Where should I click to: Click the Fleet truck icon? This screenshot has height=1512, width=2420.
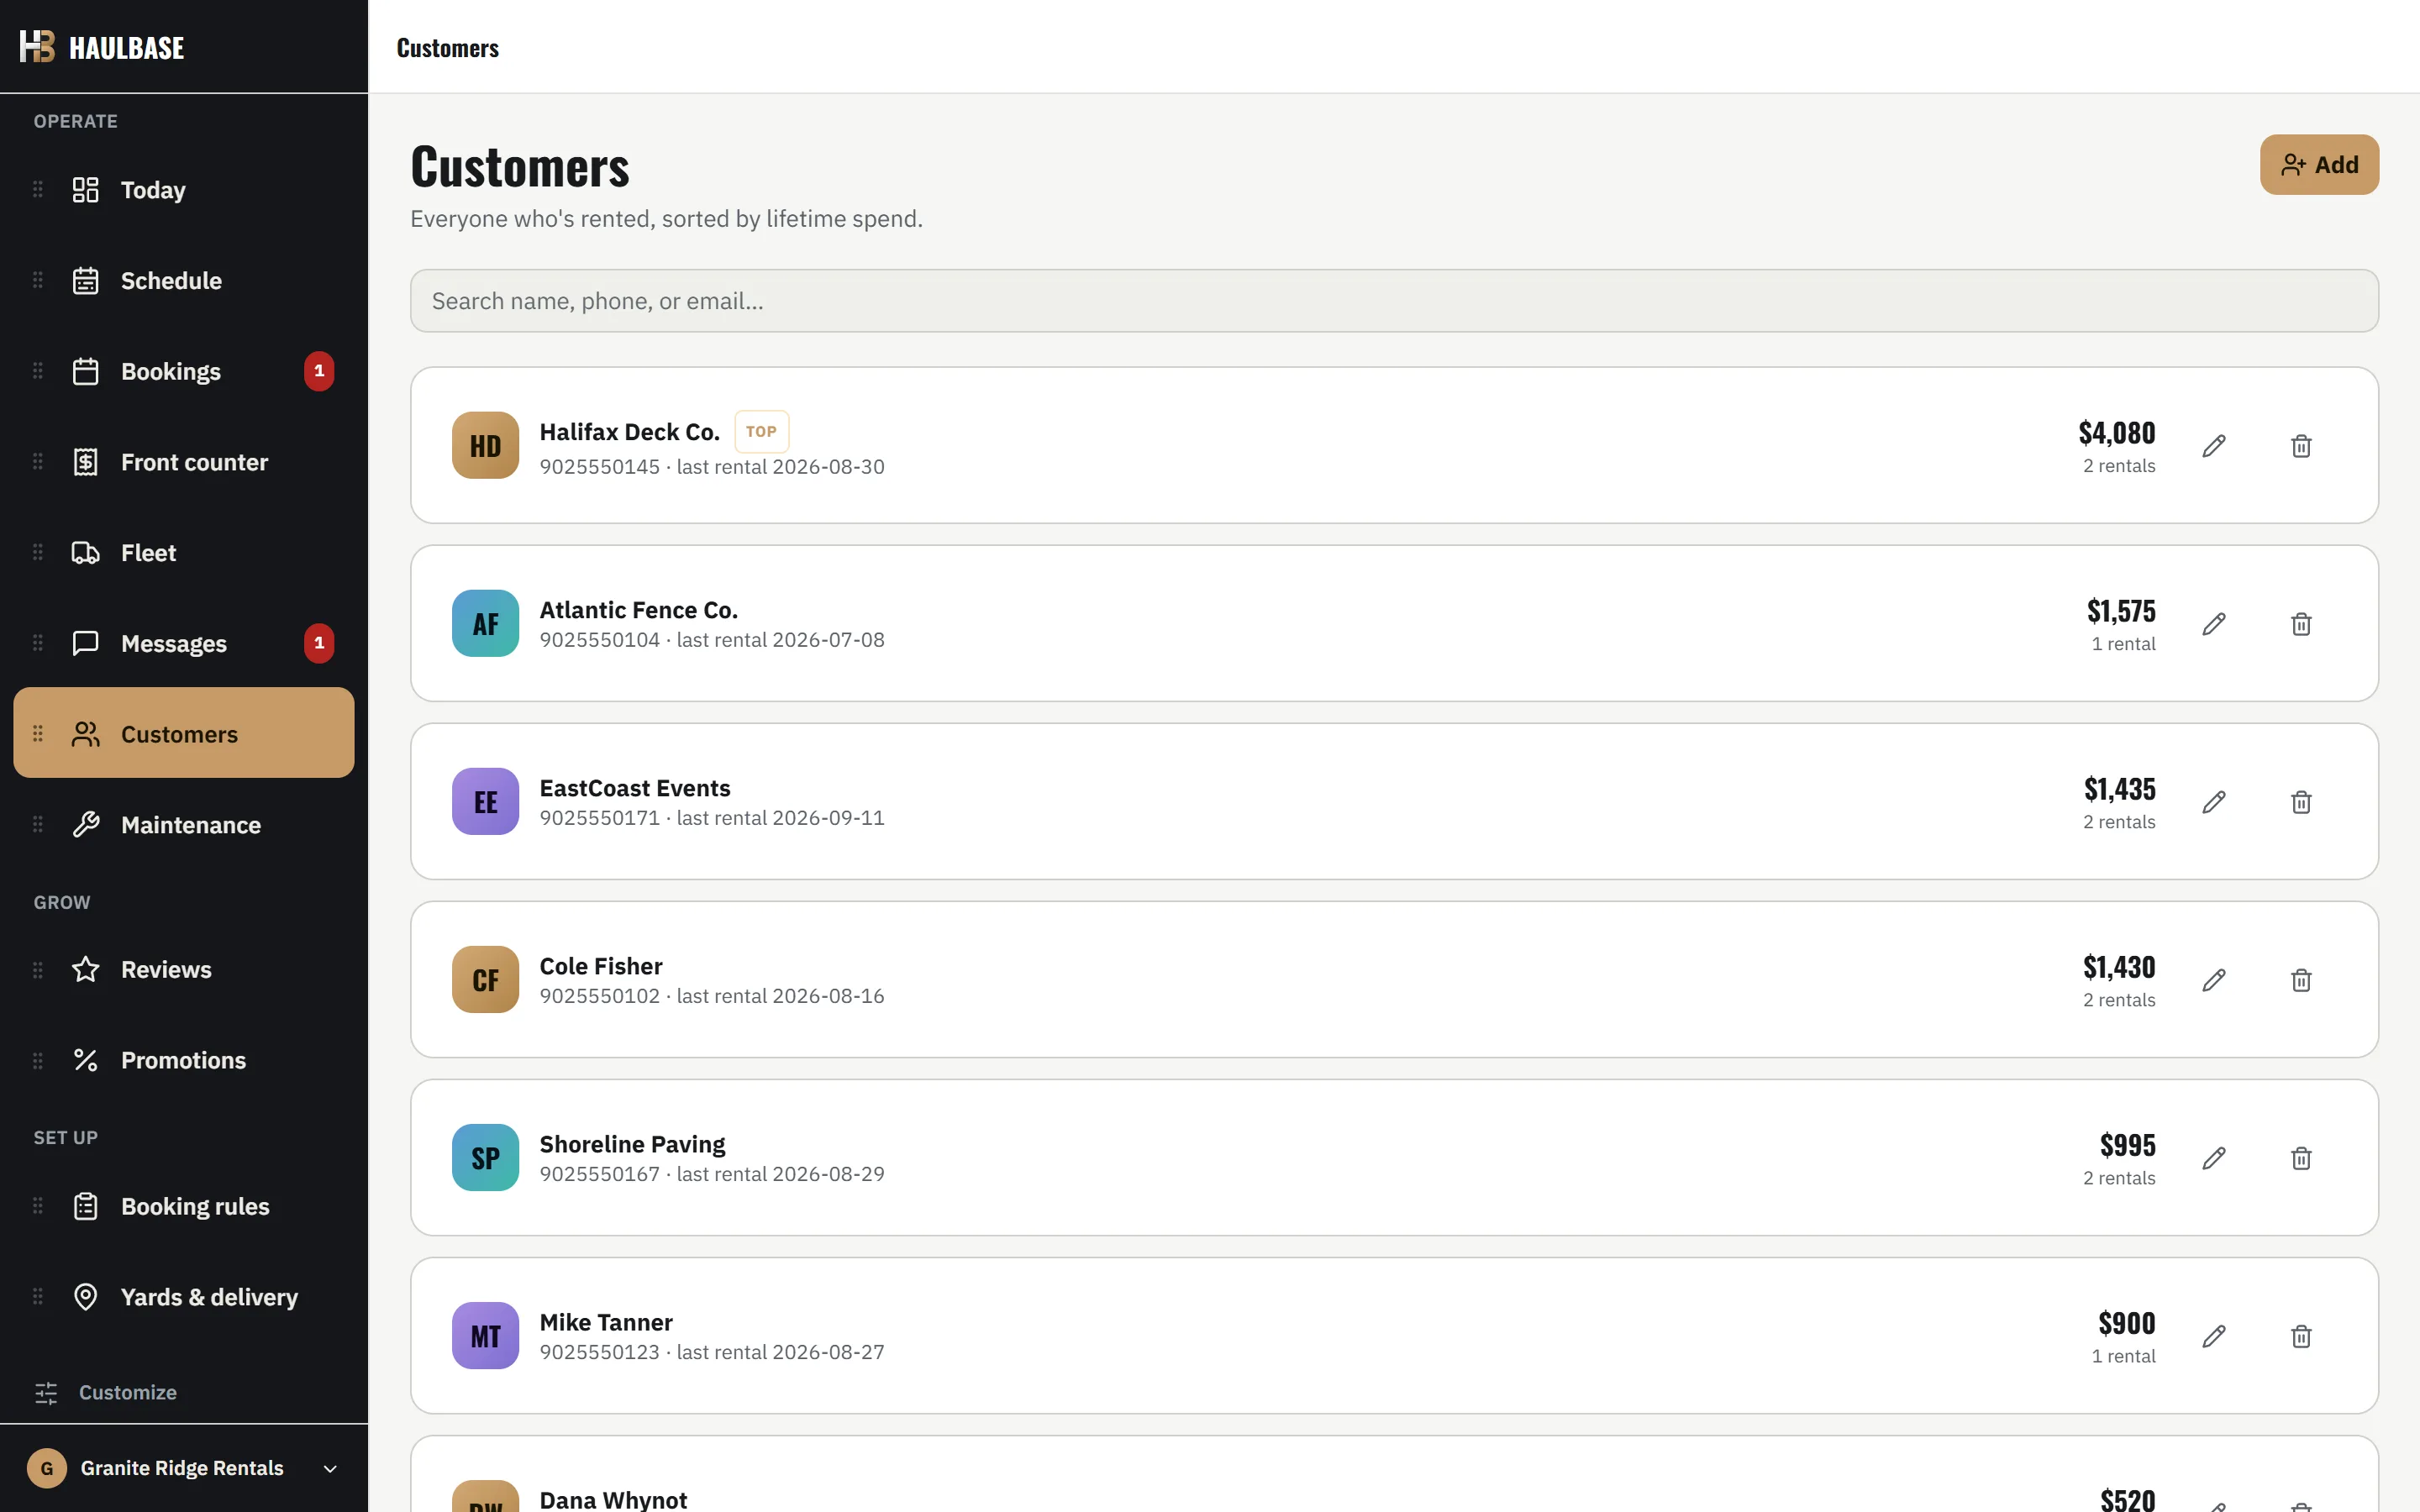pos(86,553)
